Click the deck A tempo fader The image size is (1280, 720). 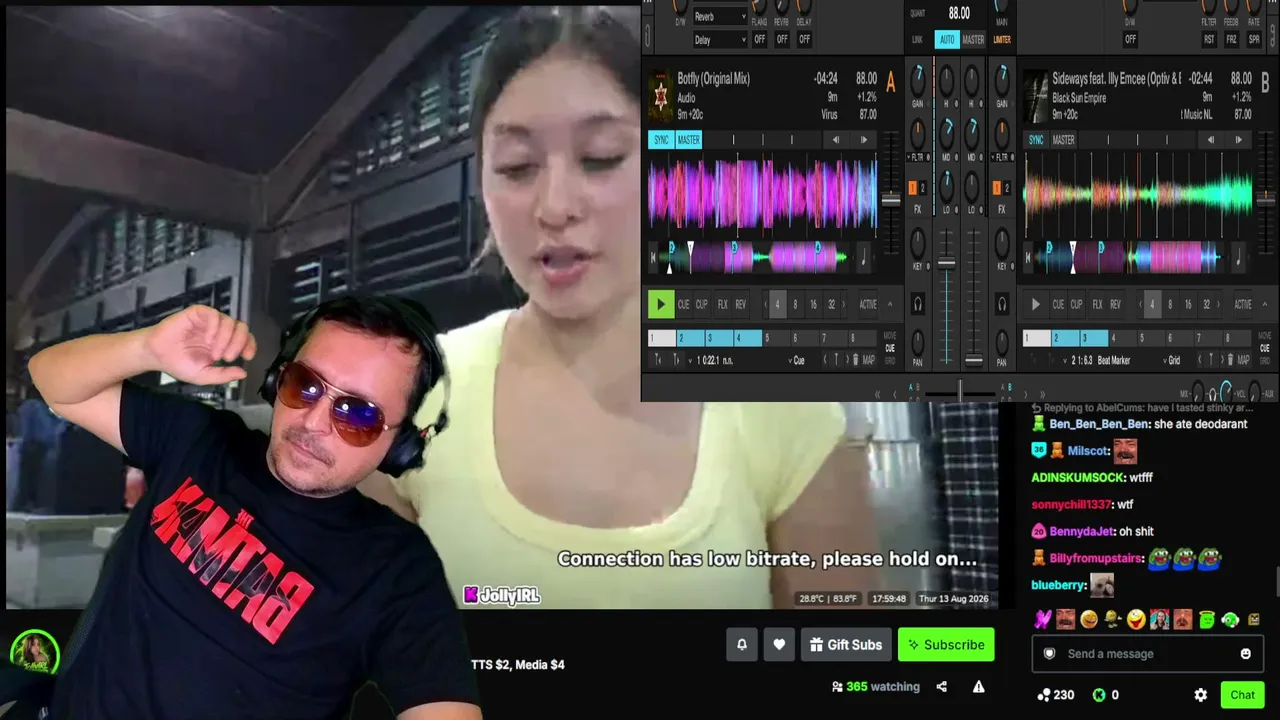coord(890,200)
